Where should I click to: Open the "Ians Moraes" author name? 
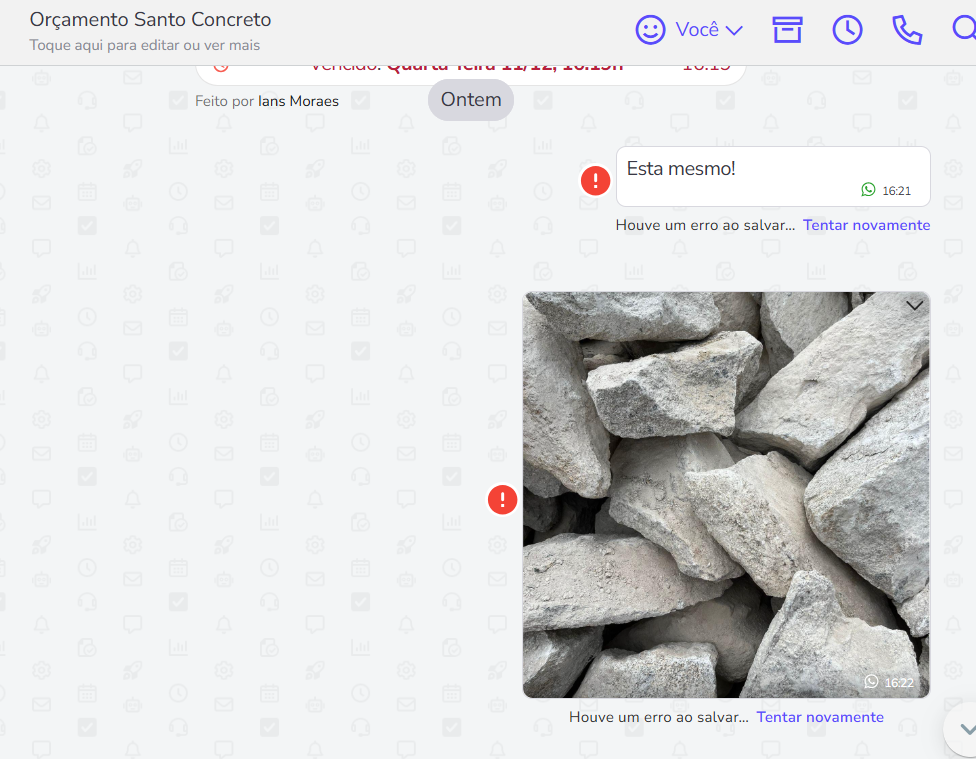tap(298, 101)
